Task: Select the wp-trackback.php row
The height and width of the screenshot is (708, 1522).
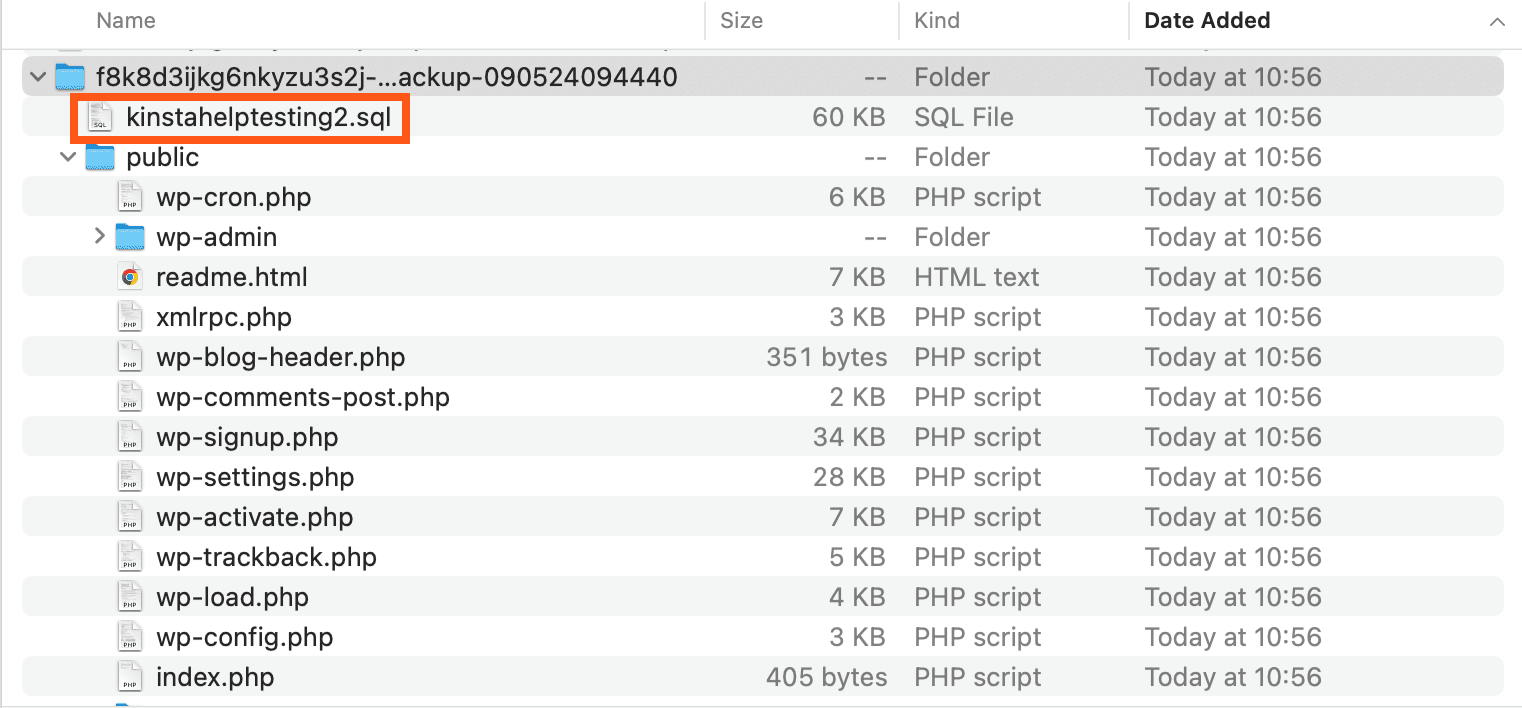Action: 266,557
